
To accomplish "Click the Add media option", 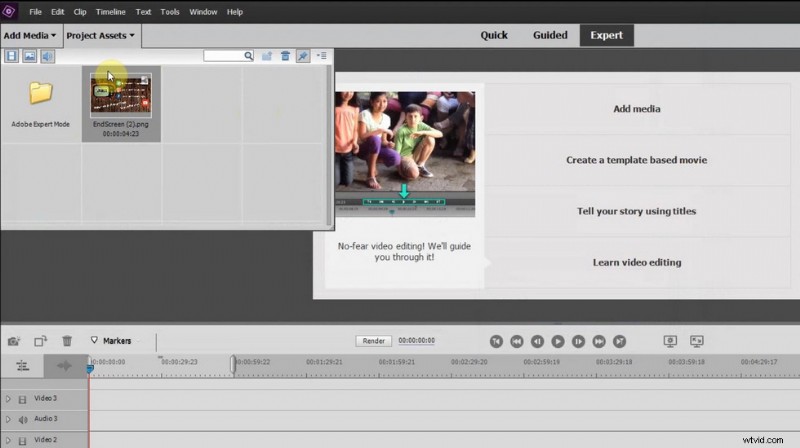I will [x=637, y=109].
